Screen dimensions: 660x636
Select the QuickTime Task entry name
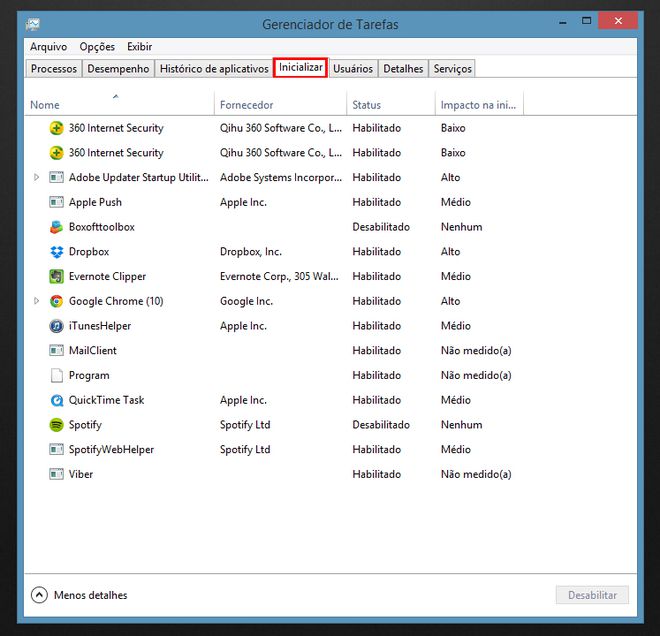[106, 400]
